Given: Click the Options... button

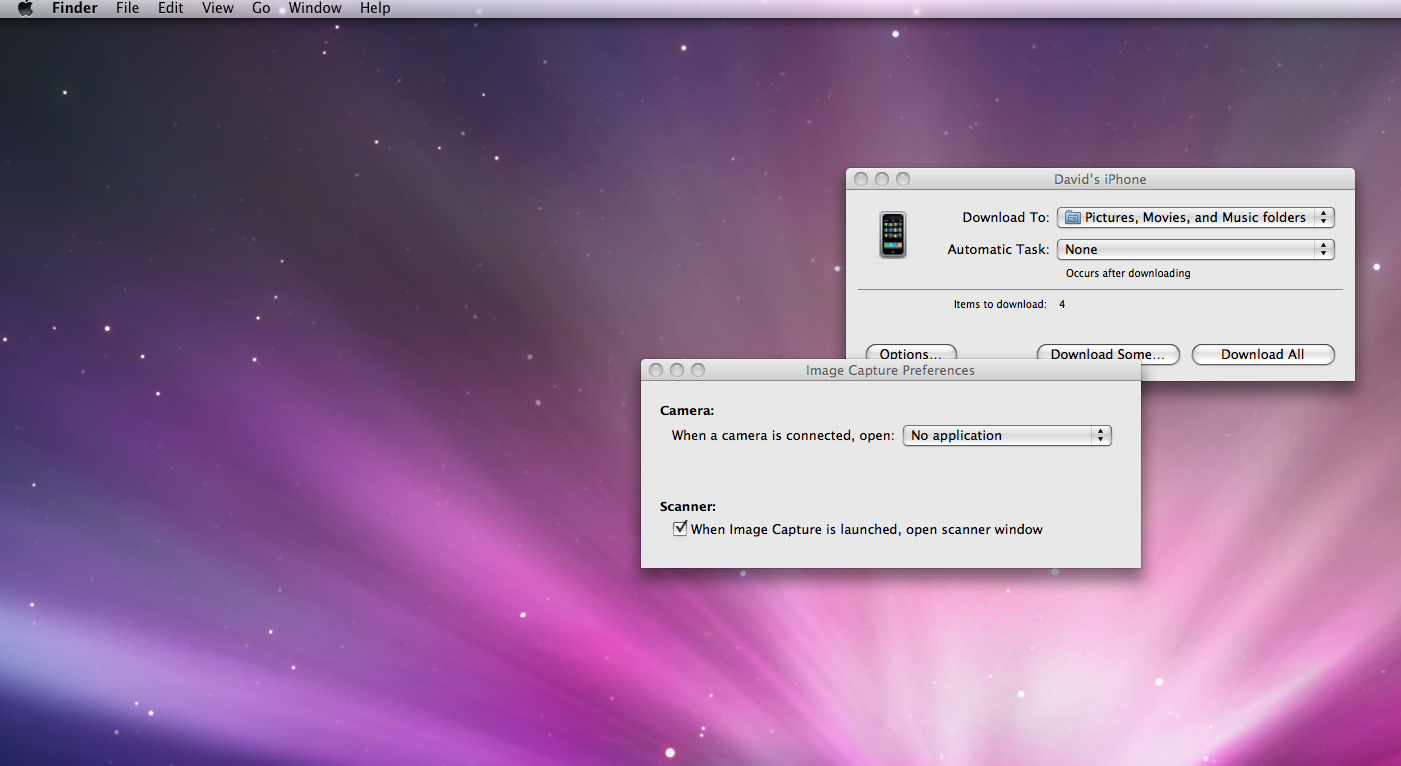Looking at the screenshot, I should (x=911, y=354).
